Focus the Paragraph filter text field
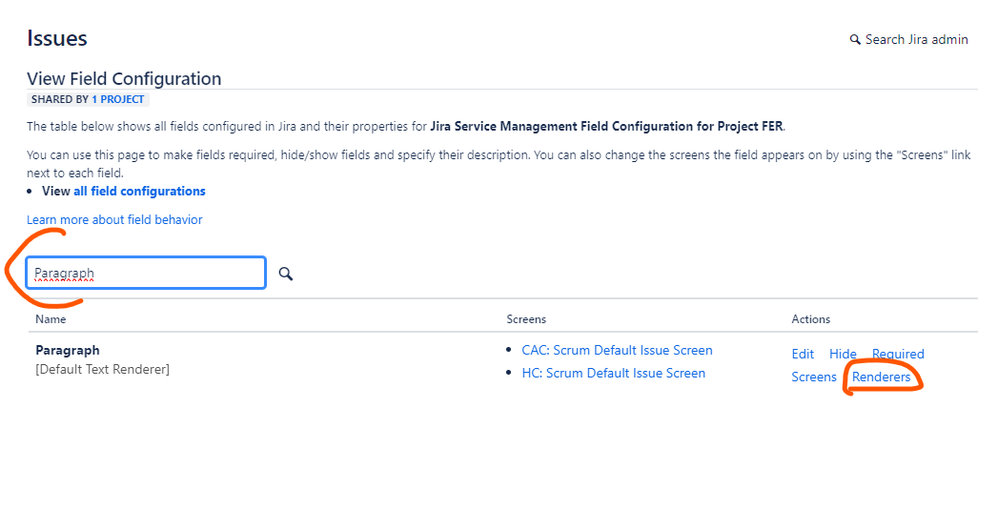This screenshot has height=531, width=998. (x=146, y=273)
